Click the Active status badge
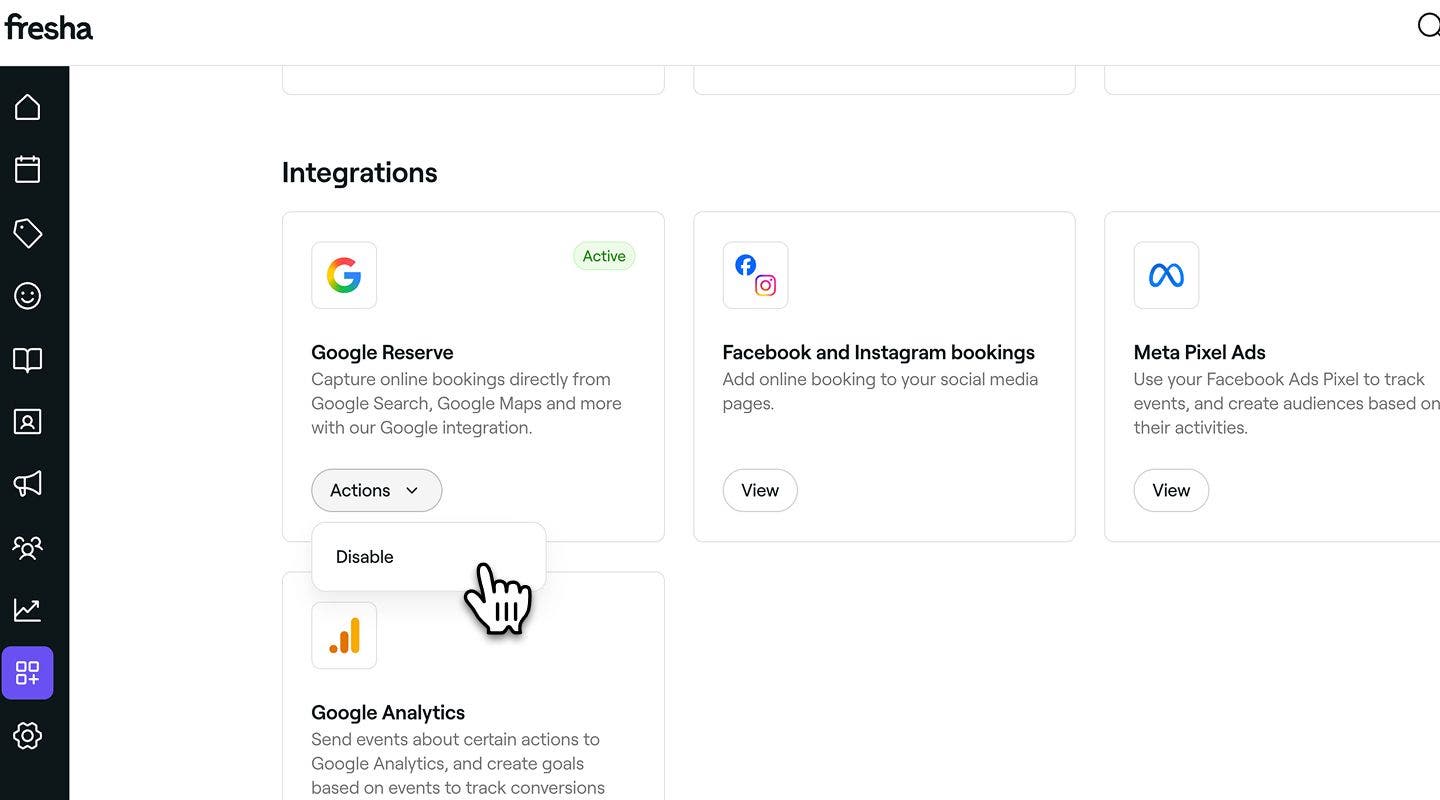The width and height of the screenshot is (1440, 800). click(x=604, y=256)
